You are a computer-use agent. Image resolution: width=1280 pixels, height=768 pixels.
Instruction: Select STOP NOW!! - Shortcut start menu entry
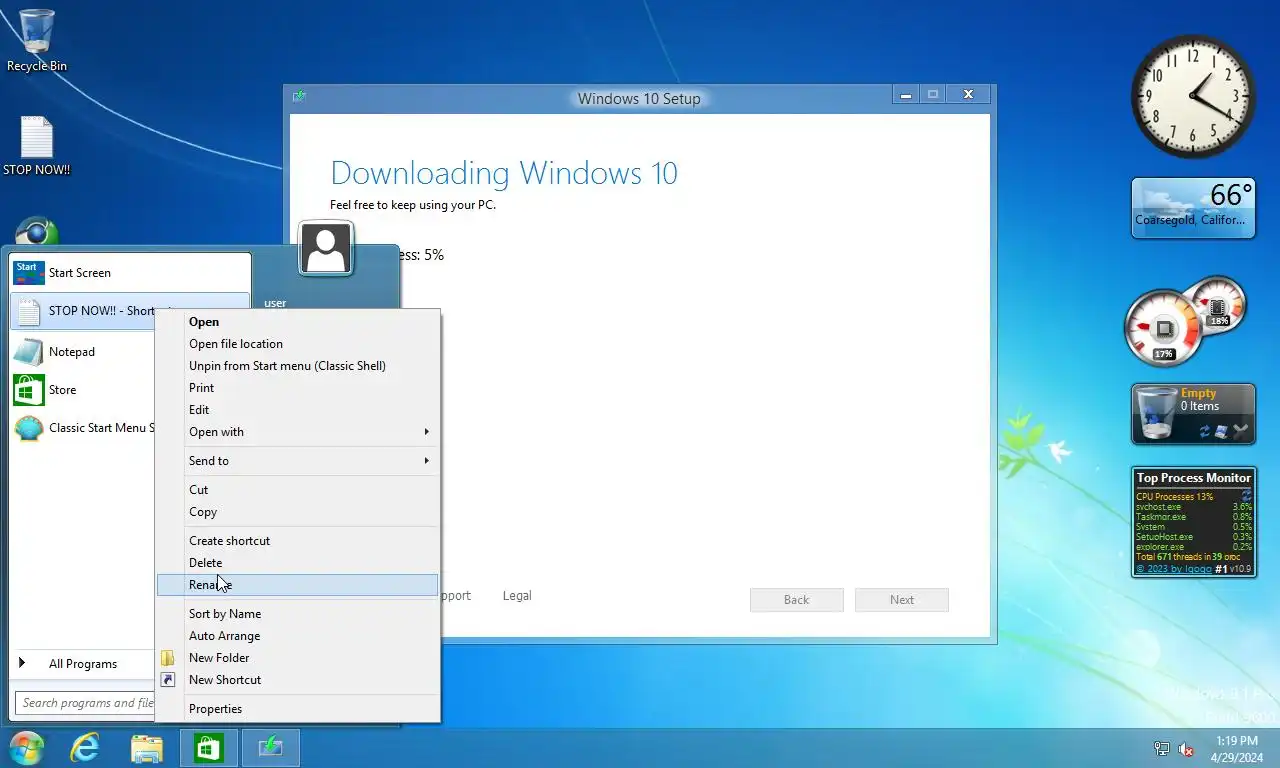pos(130,311)
